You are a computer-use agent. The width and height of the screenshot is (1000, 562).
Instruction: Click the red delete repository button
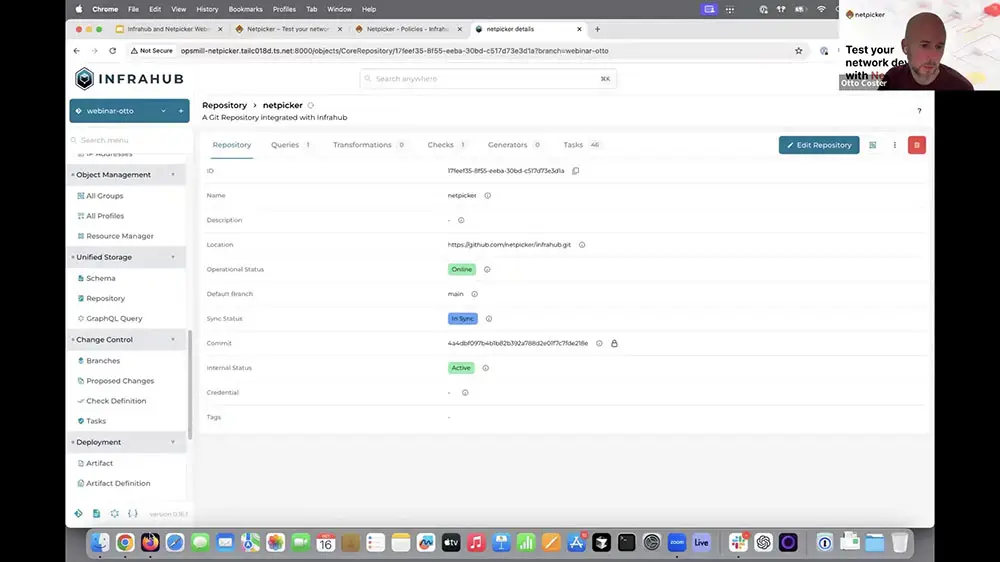[x=916, y=145]
